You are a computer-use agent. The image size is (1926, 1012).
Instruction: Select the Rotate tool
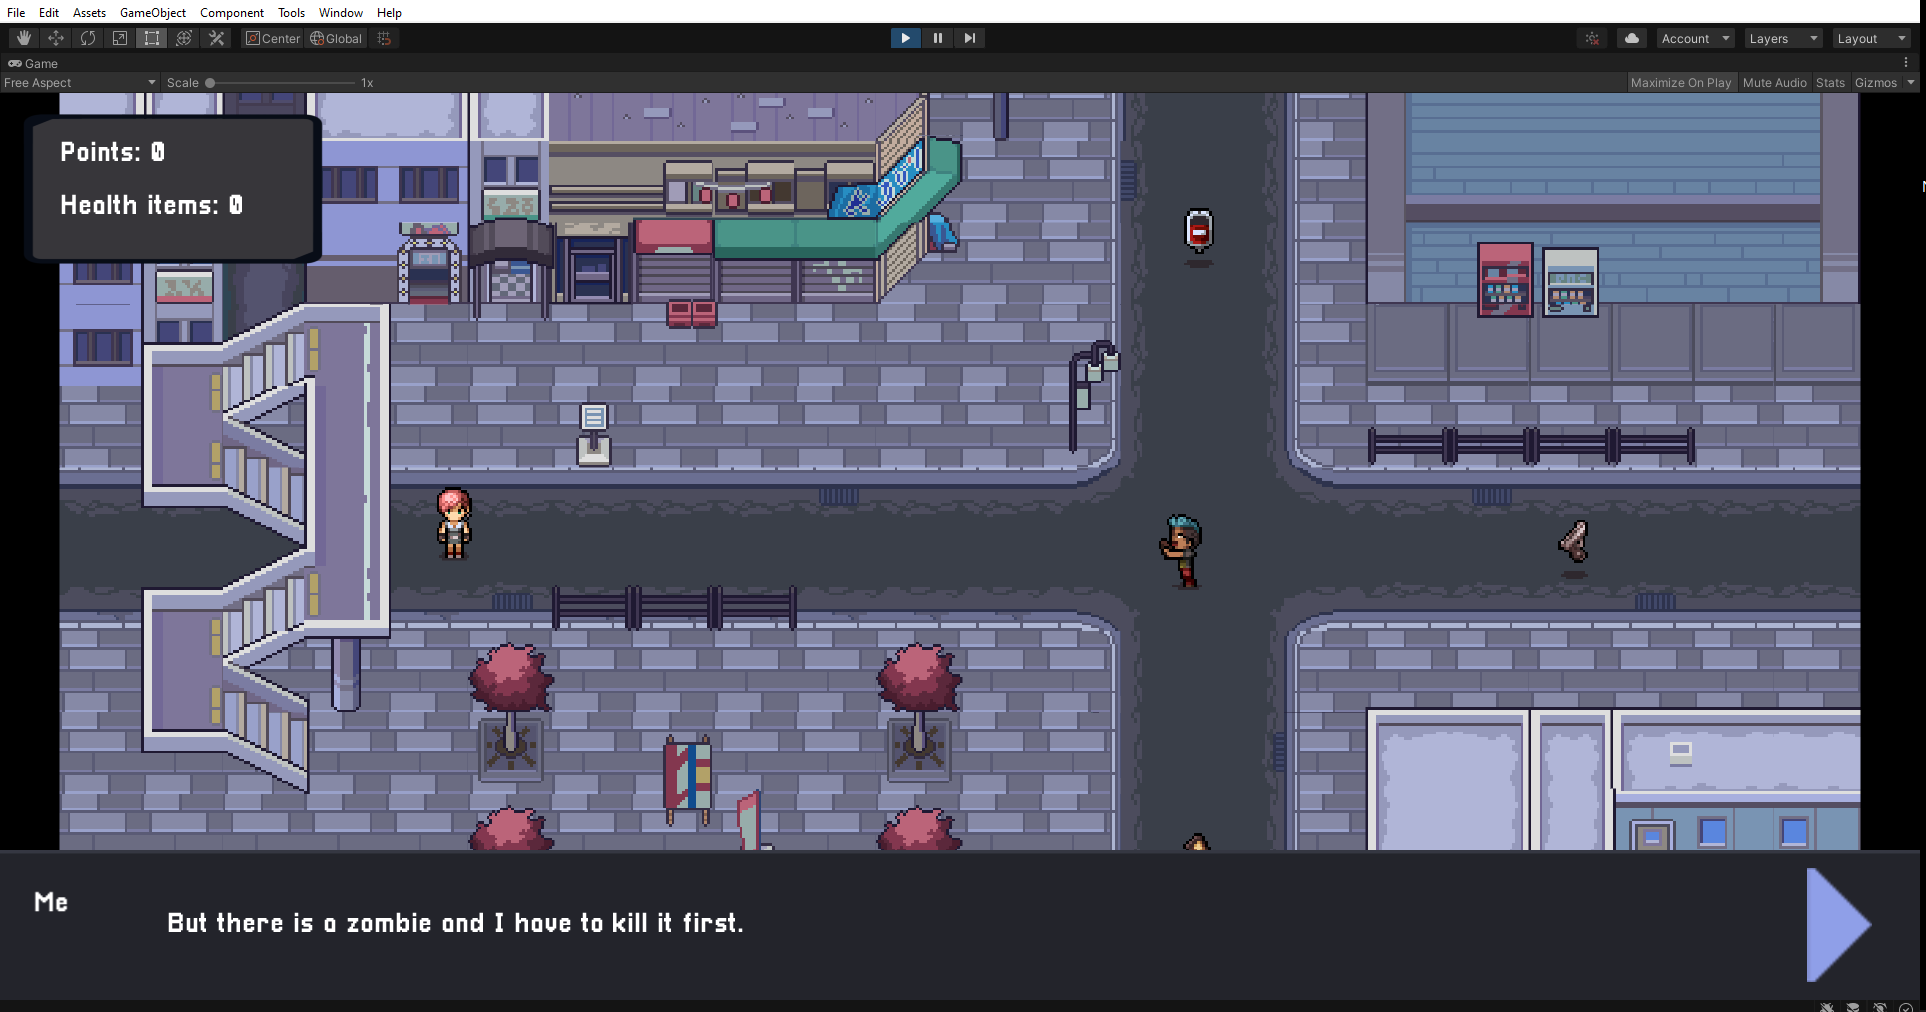(x=88, y=38)
